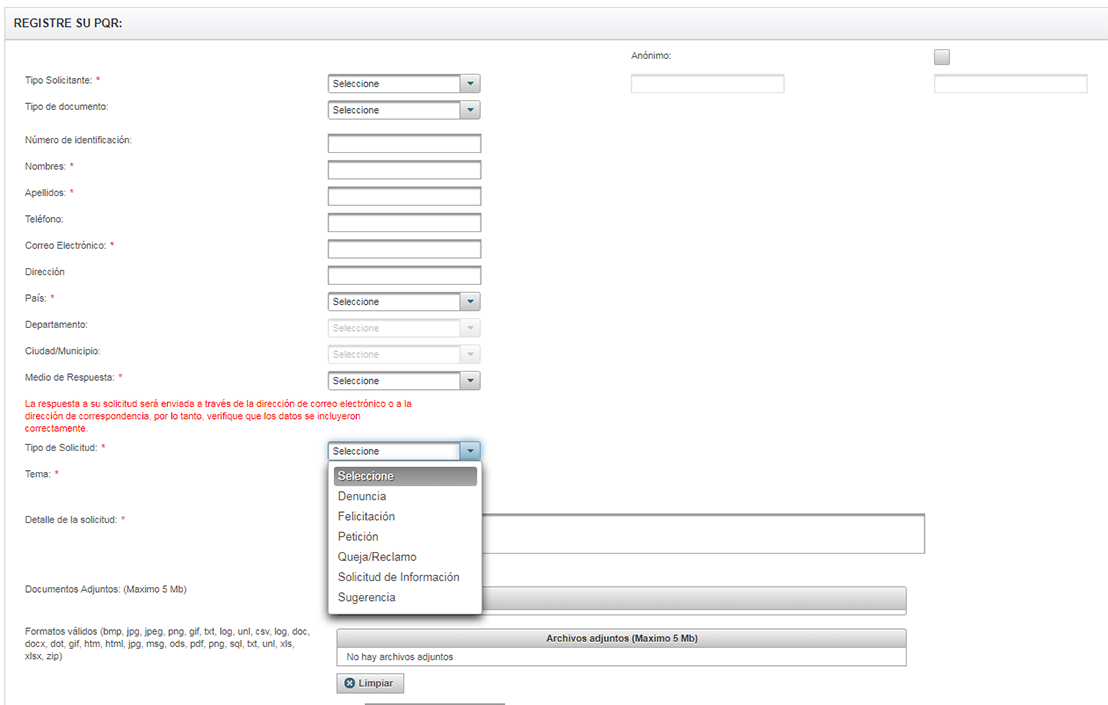Click the Número de identificación field

click(x=404, y=144)
